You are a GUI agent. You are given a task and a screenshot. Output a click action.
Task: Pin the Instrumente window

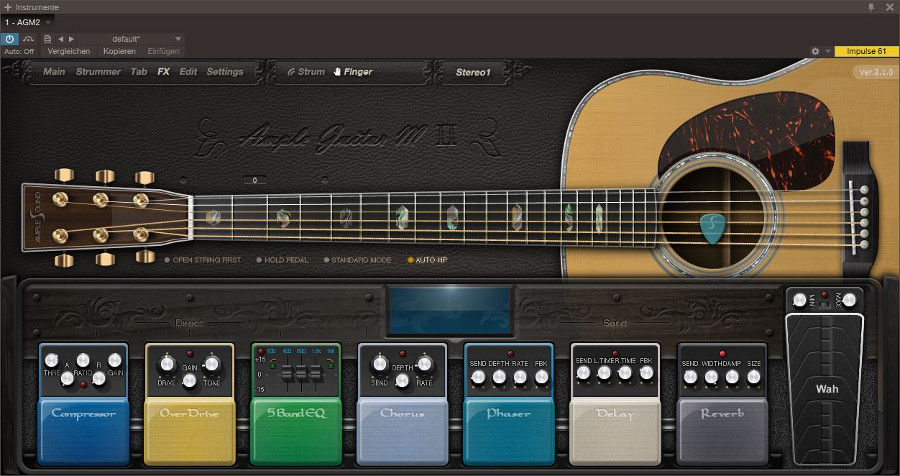click(871, 7)
